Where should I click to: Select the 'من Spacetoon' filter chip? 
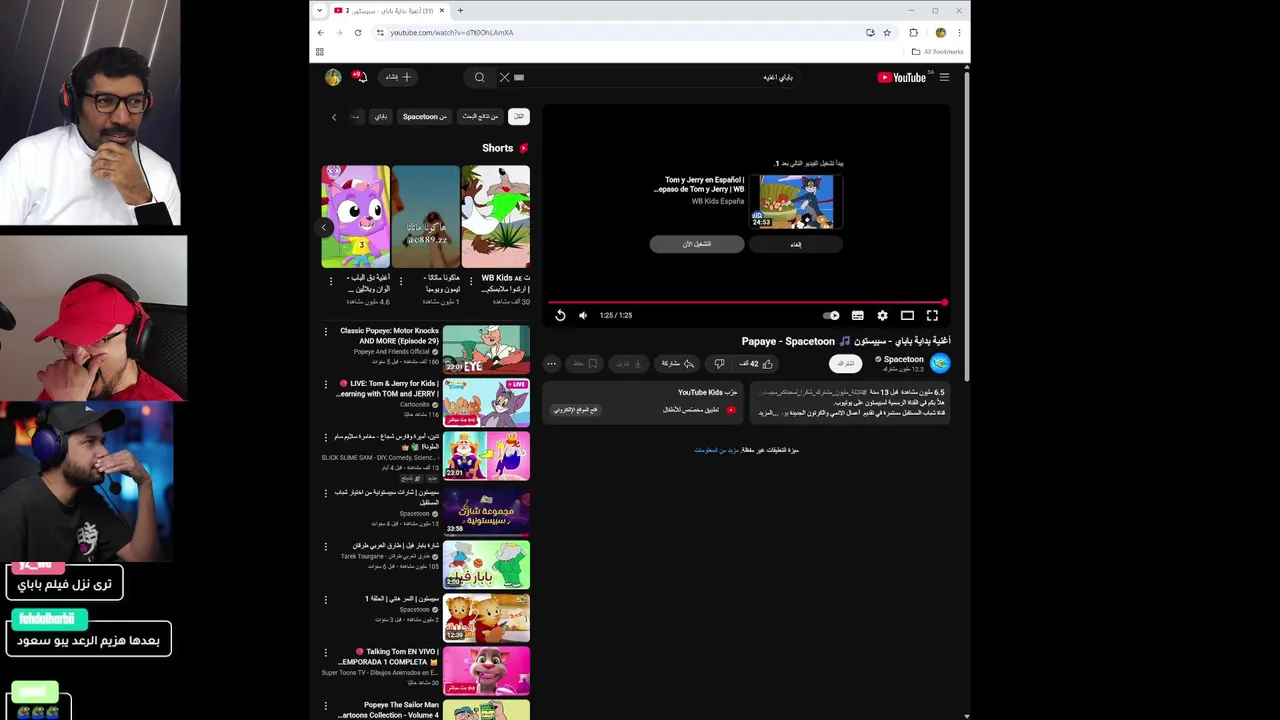[424, 117]
